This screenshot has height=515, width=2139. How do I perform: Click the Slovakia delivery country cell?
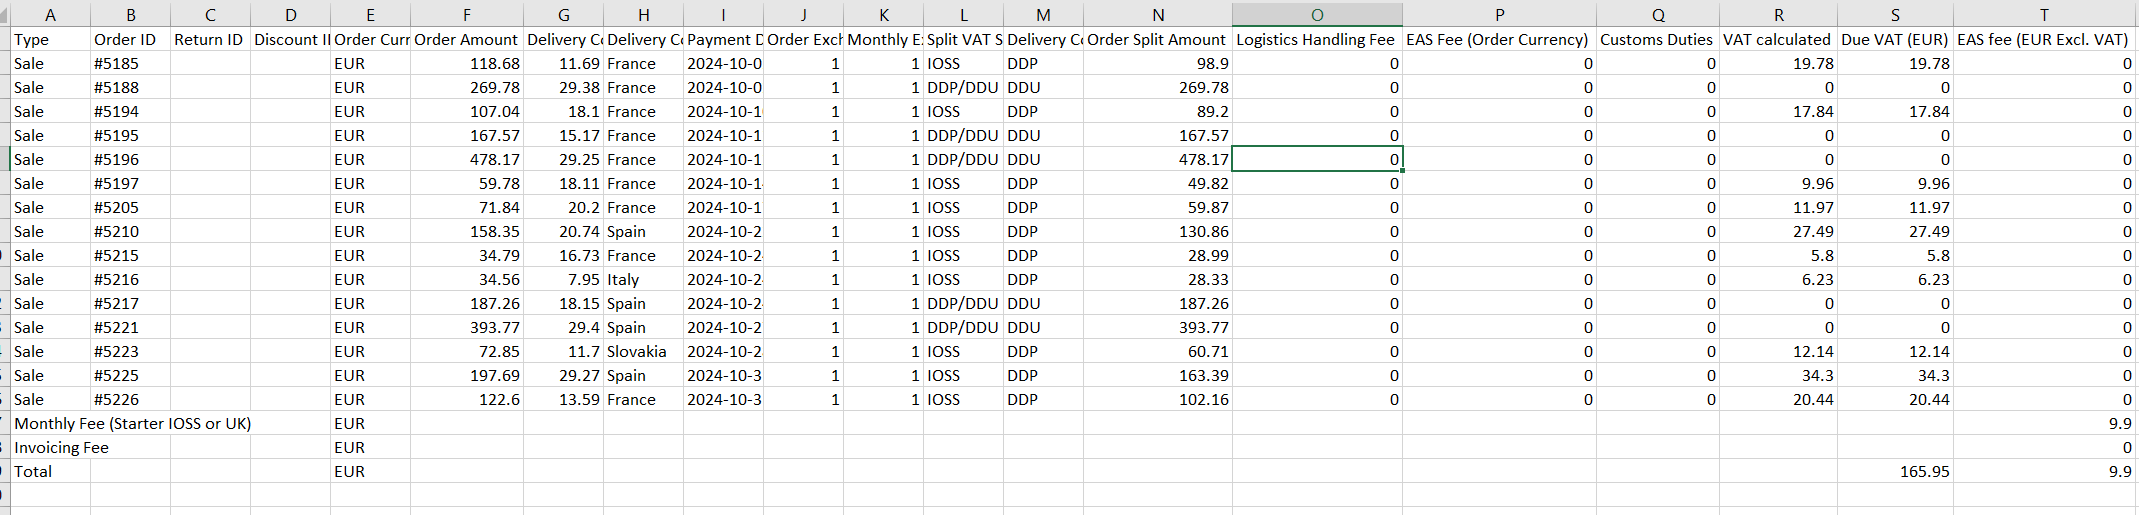(x=642, y=352)
